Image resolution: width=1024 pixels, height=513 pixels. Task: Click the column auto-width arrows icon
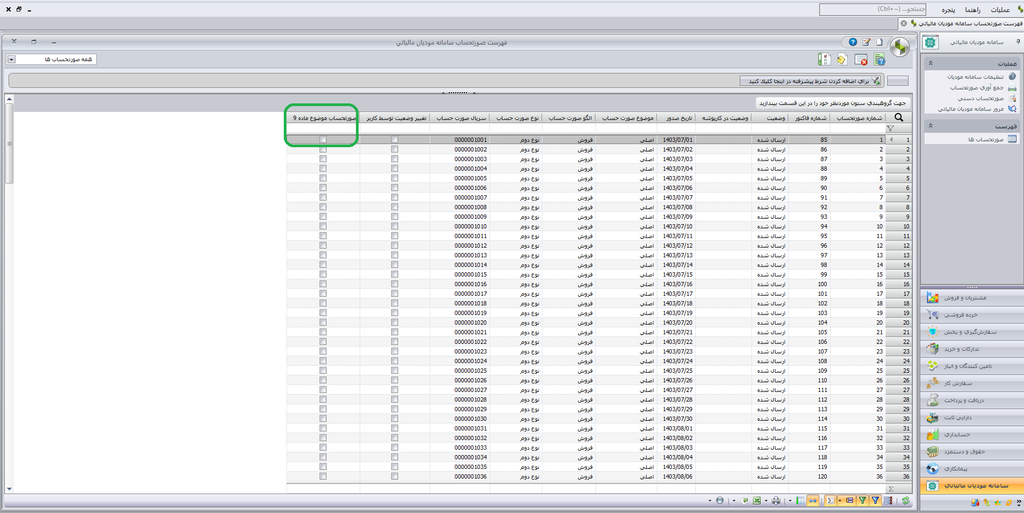tap(813, 501)
